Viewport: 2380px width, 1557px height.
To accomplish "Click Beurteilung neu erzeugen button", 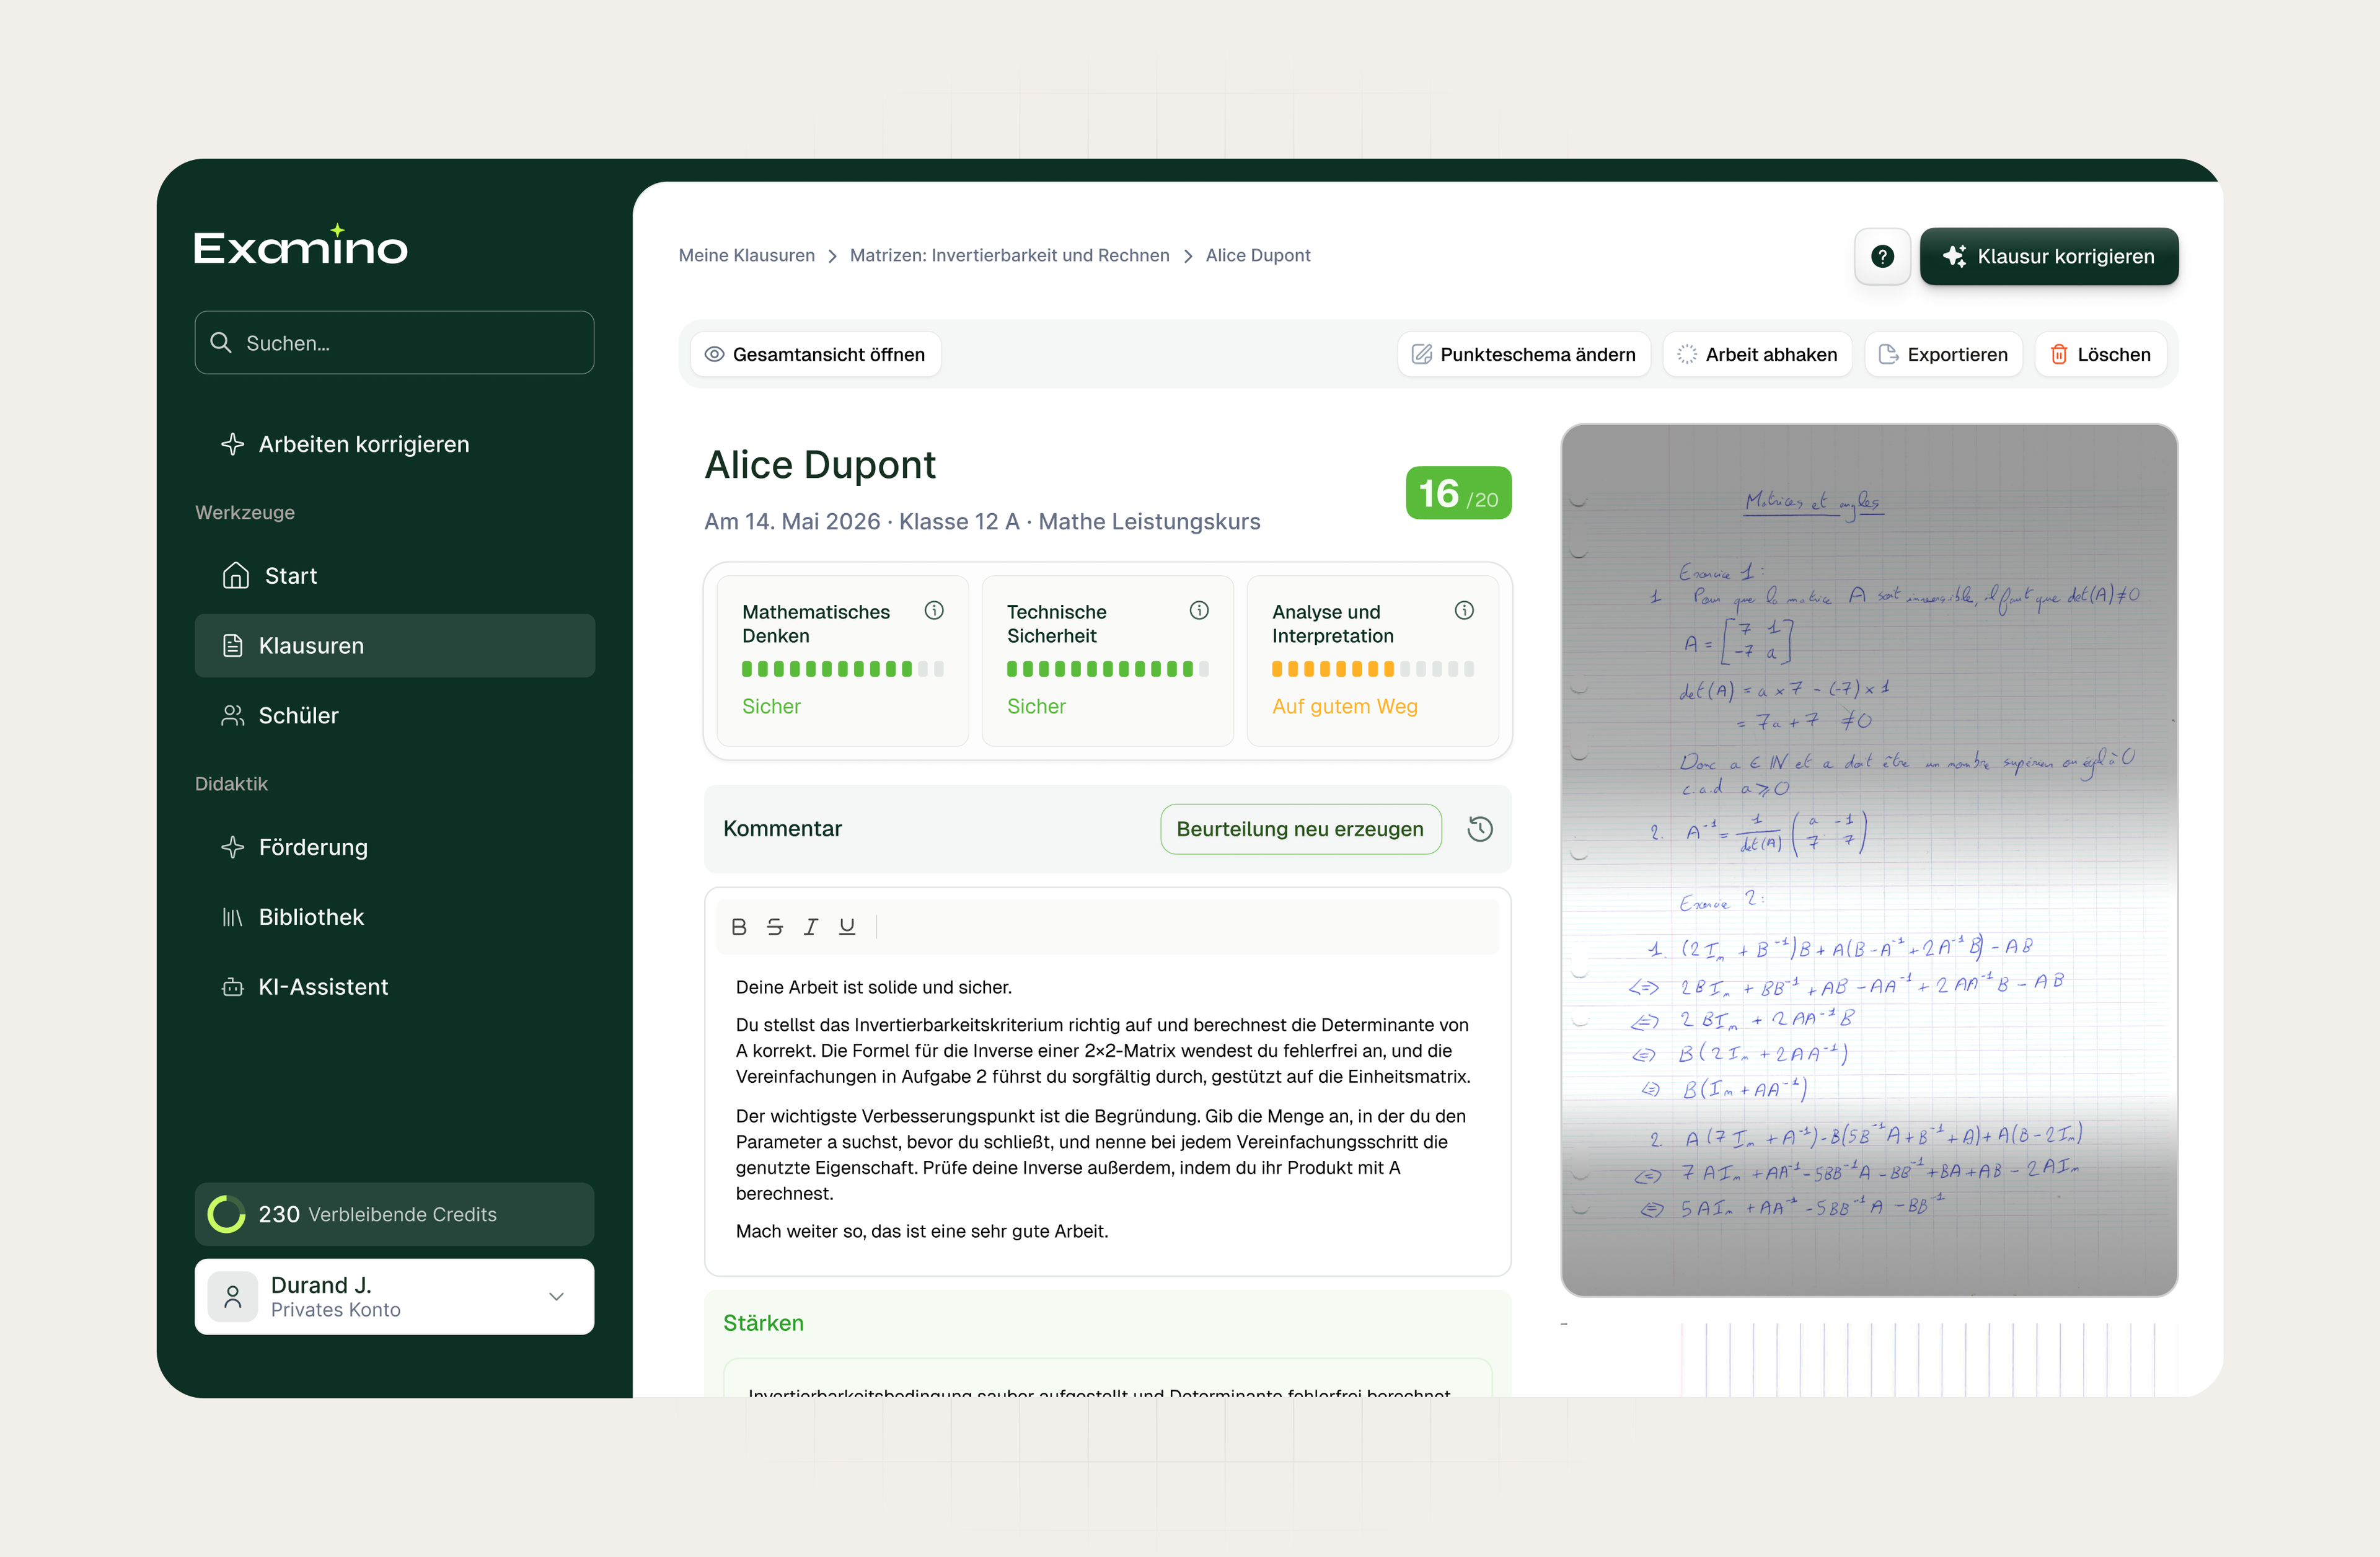I will (x=1300, y=829).
